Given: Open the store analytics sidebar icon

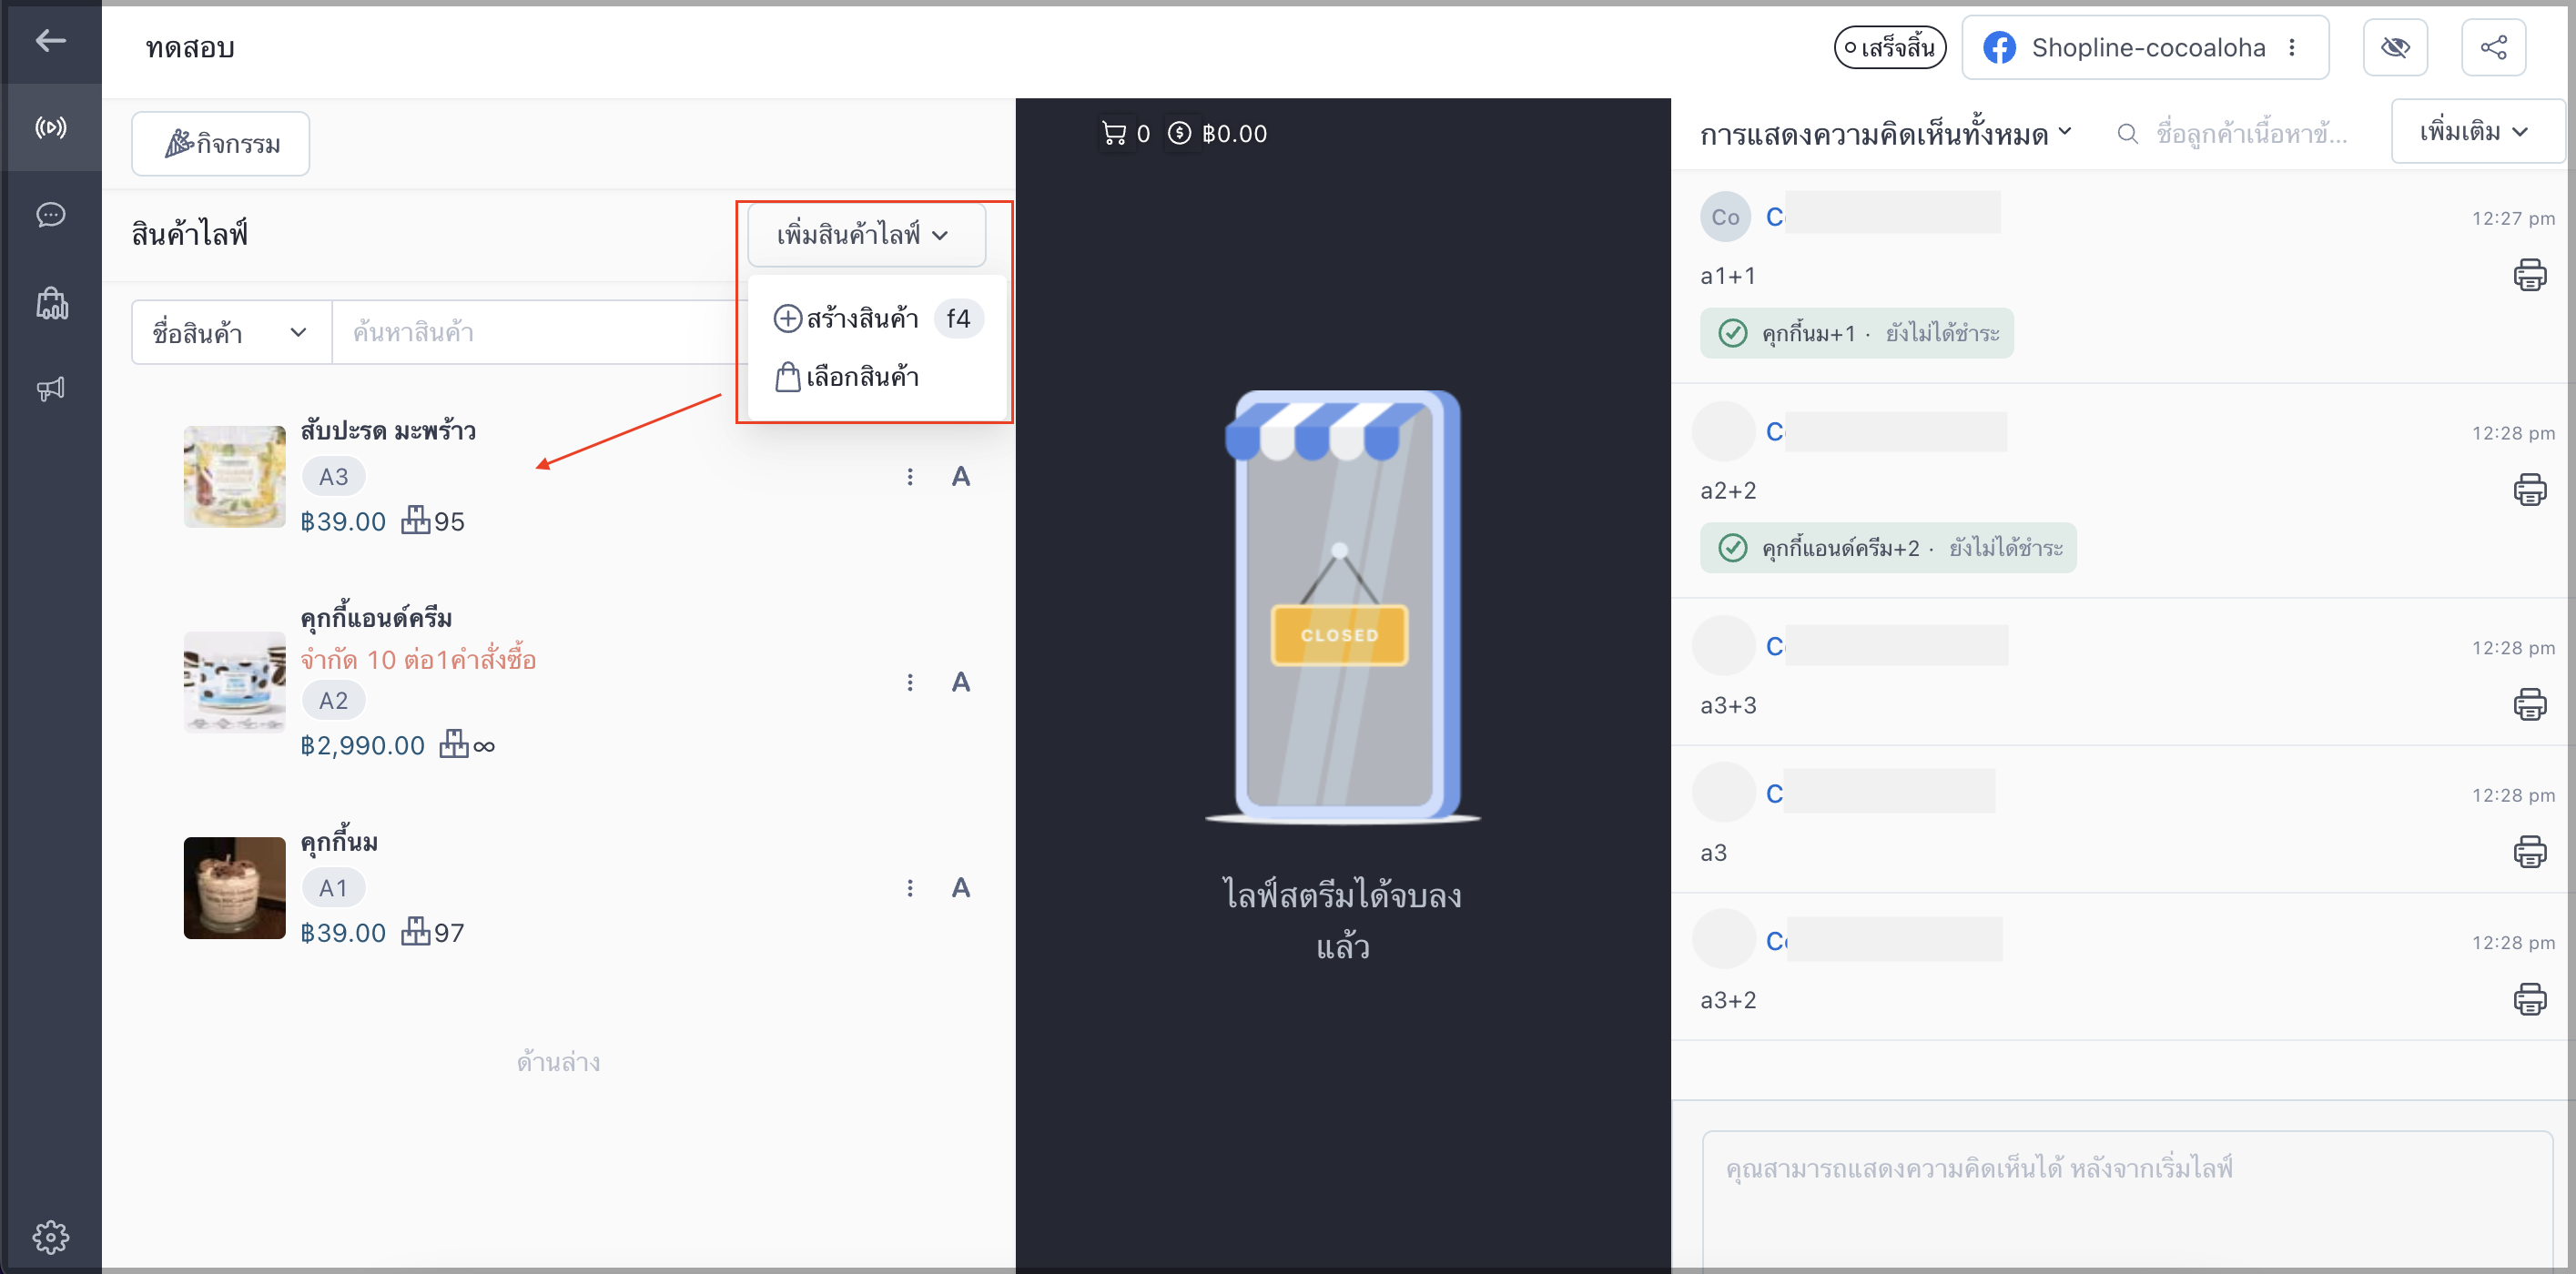Looking at the screenshot, I should [51, 302].
